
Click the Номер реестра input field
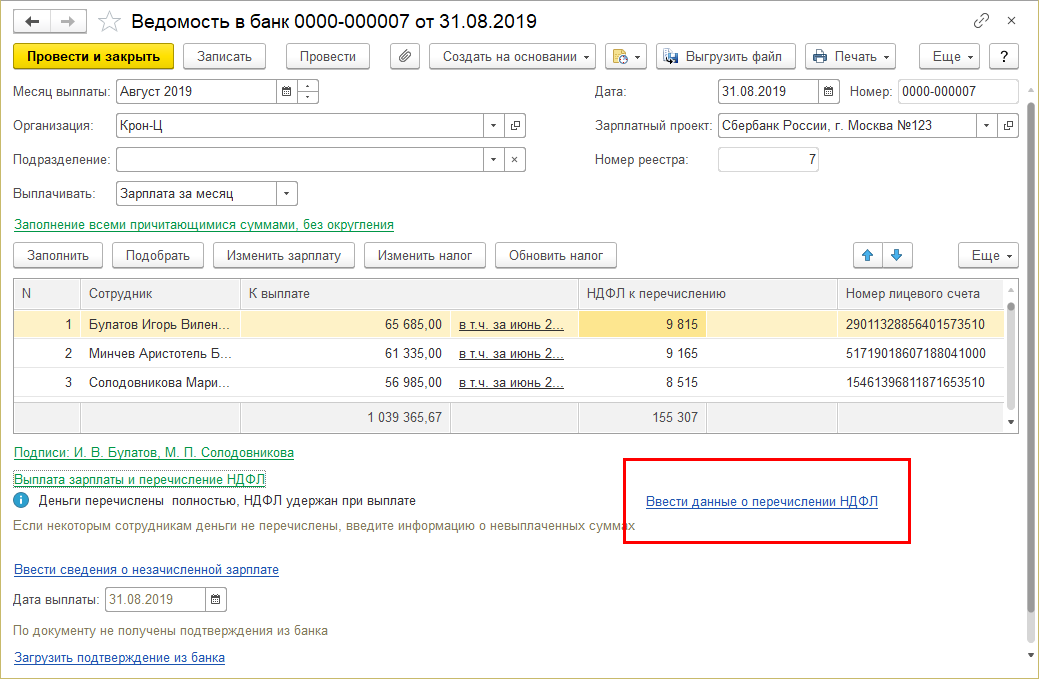click(x=768, y=160)
